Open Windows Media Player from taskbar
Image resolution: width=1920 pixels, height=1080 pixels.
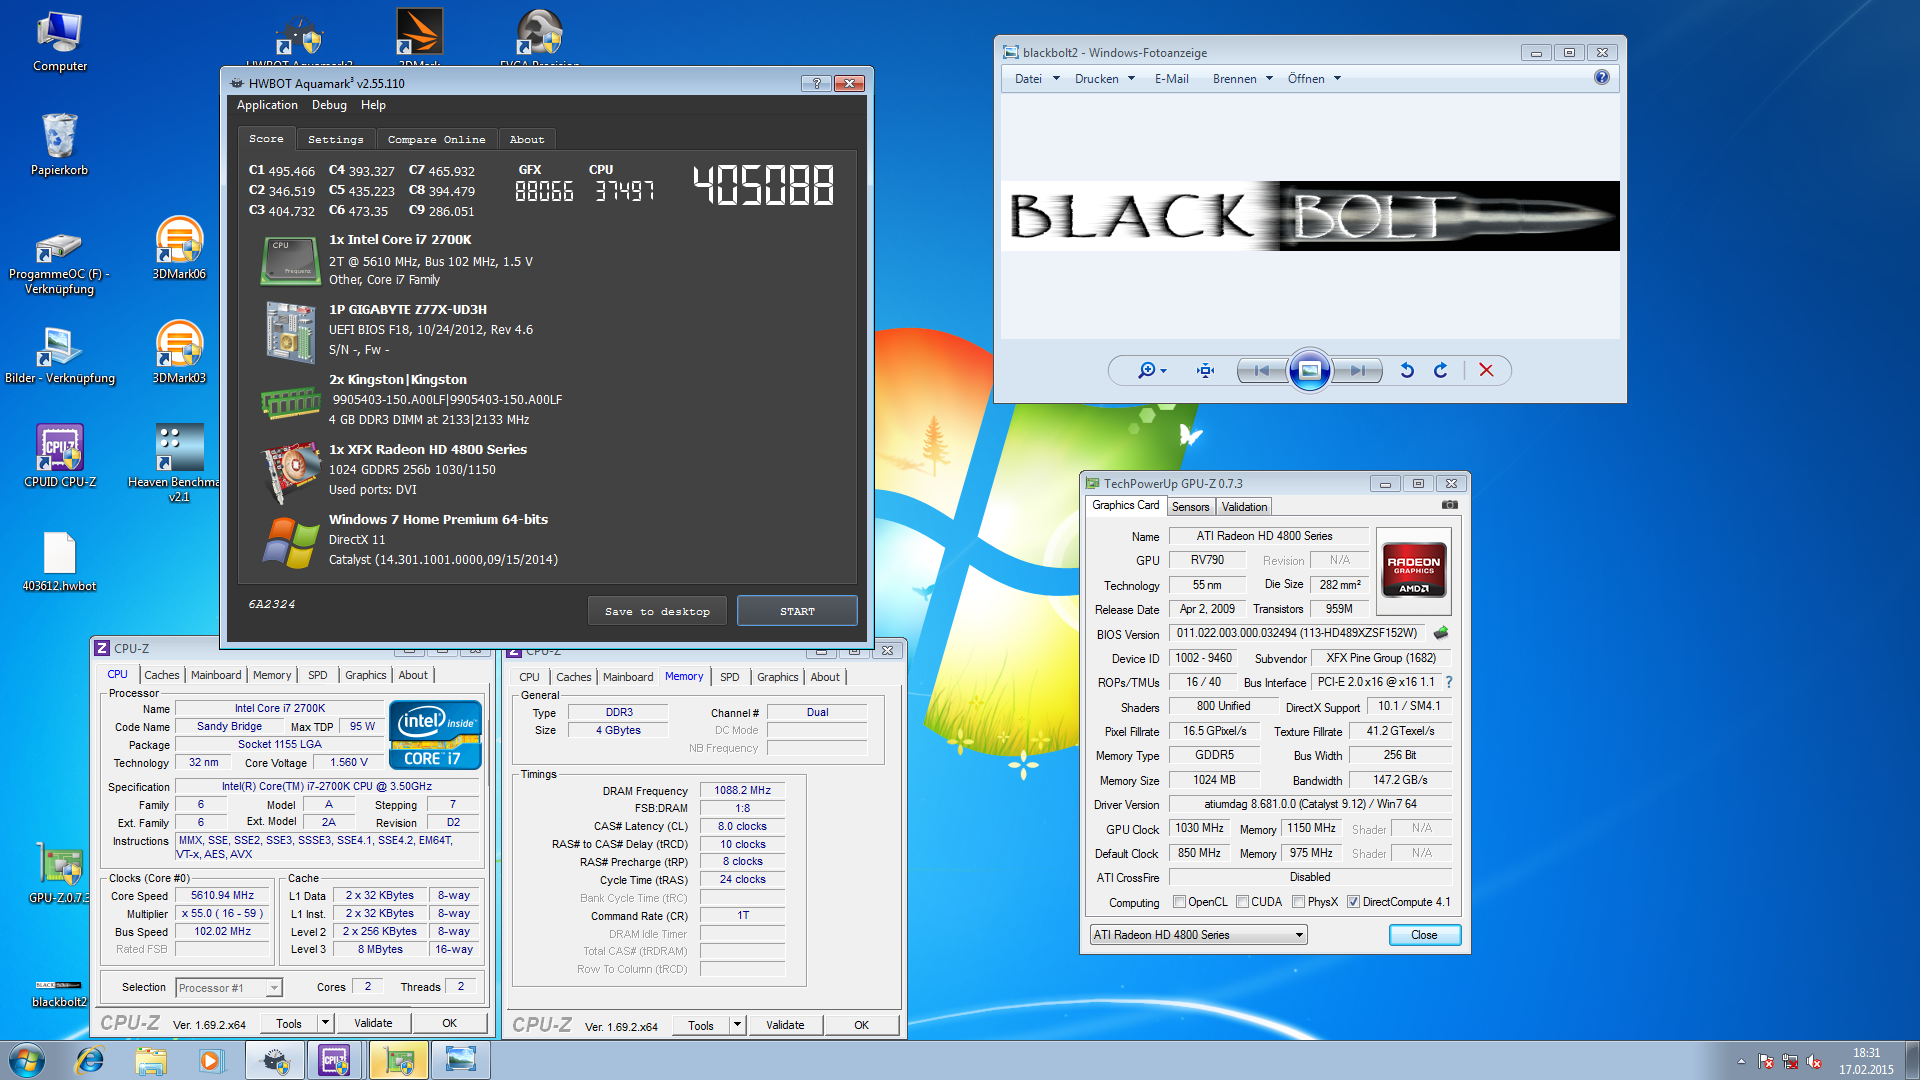click(211, 1060)
